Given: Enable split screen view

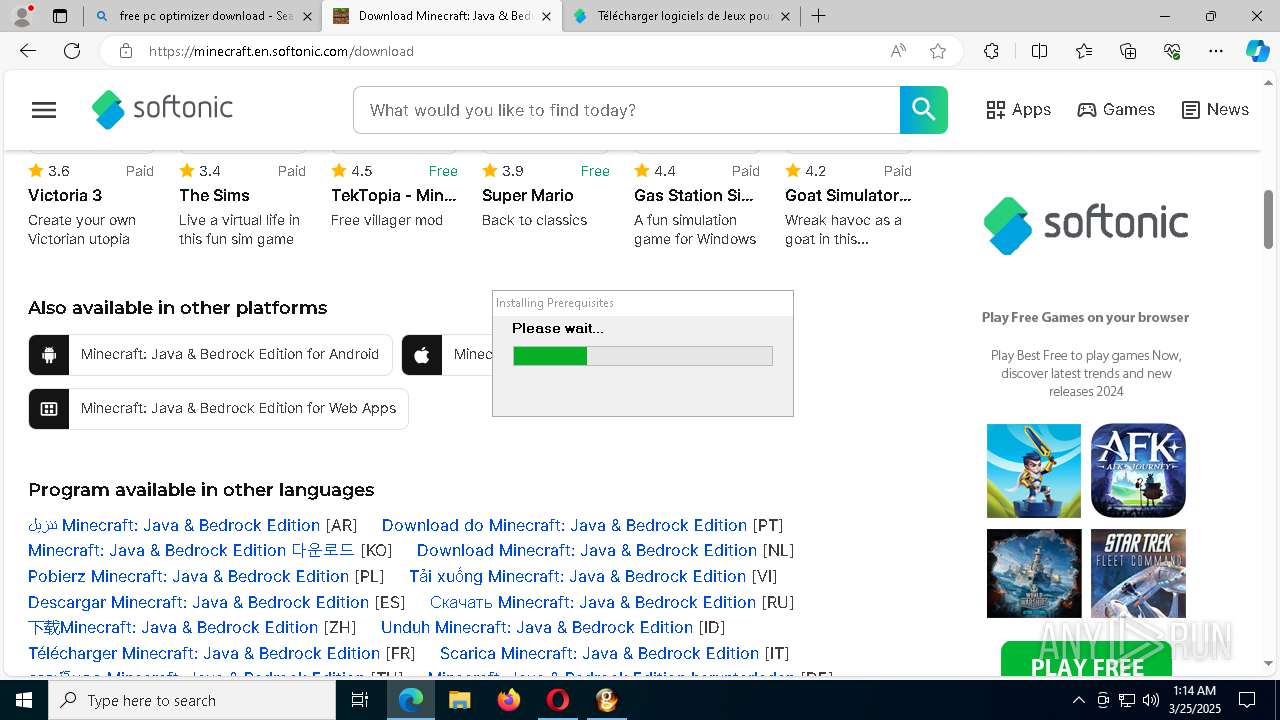Looking at the screenshot, I should click(x=1039, y=51).
